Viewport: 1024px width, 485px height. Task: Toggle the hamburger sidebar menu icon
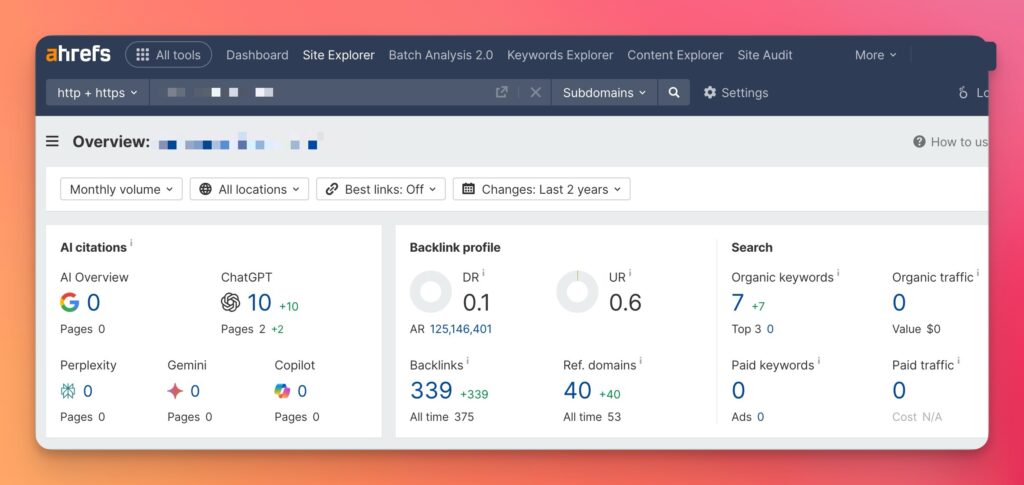53,141
